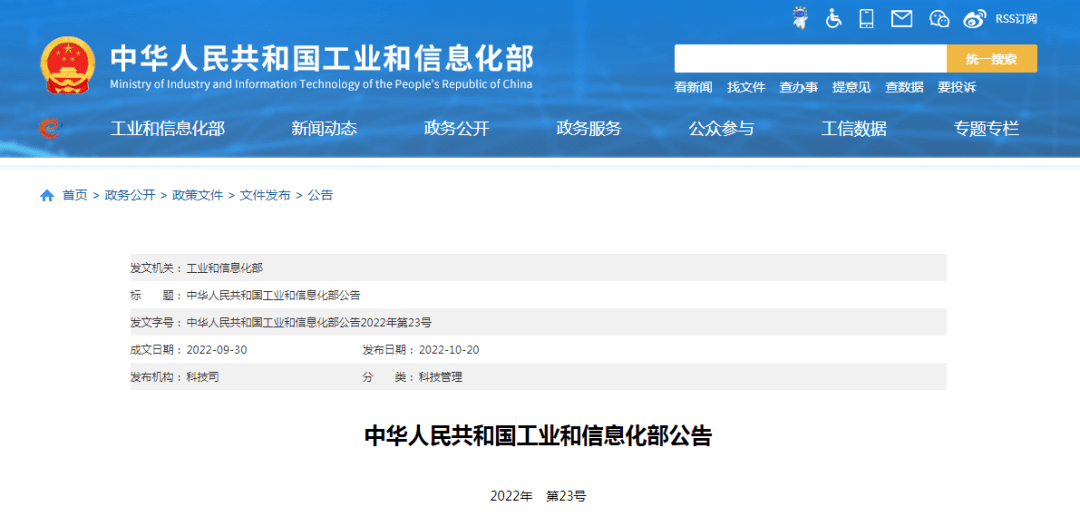This screenshot has width=1080, height=526.
Task: Open the accessibility wheelchair icon
Action: [x=834, y=19]
